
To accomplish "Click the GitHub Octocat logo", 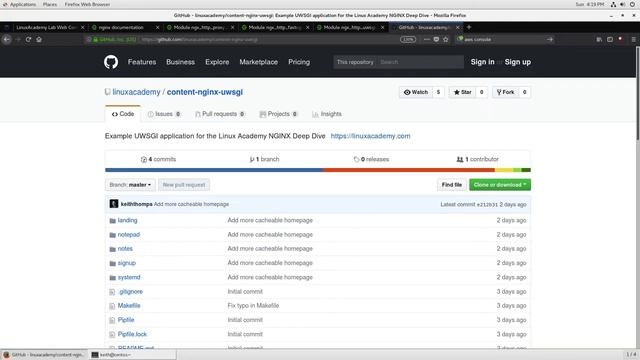I will (111, 62).
